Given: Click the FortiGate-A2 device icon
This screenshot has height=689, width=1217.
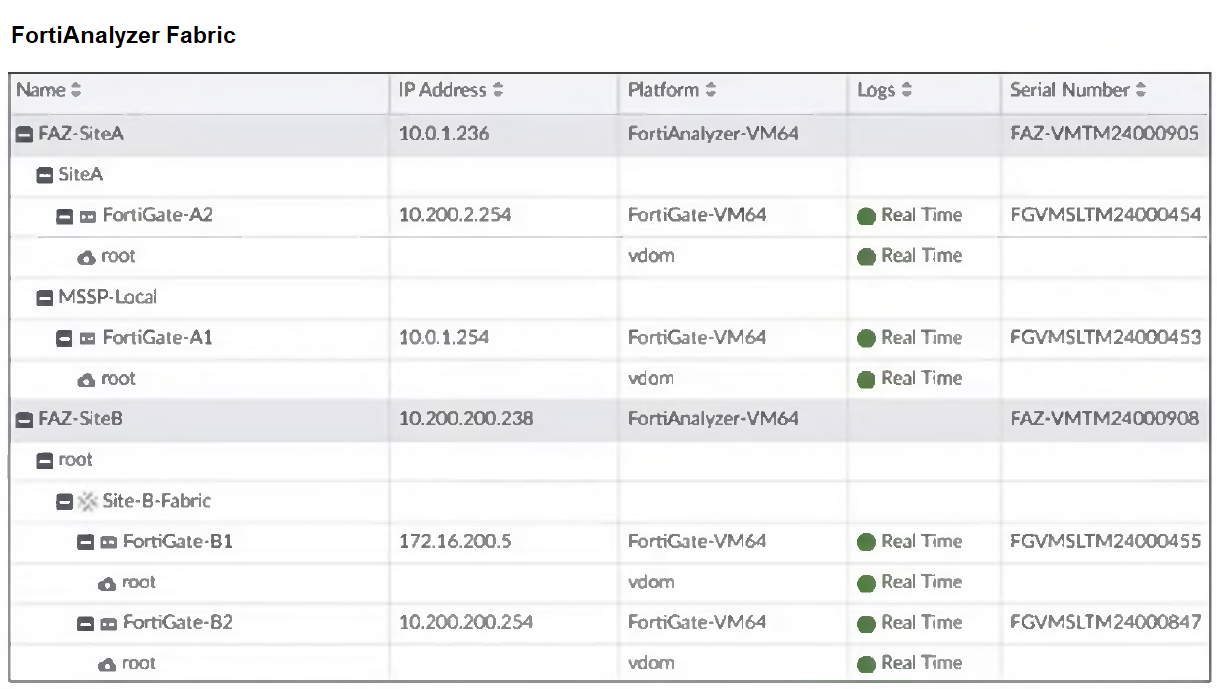Looking at the screenshot, I should pos(88,216).
